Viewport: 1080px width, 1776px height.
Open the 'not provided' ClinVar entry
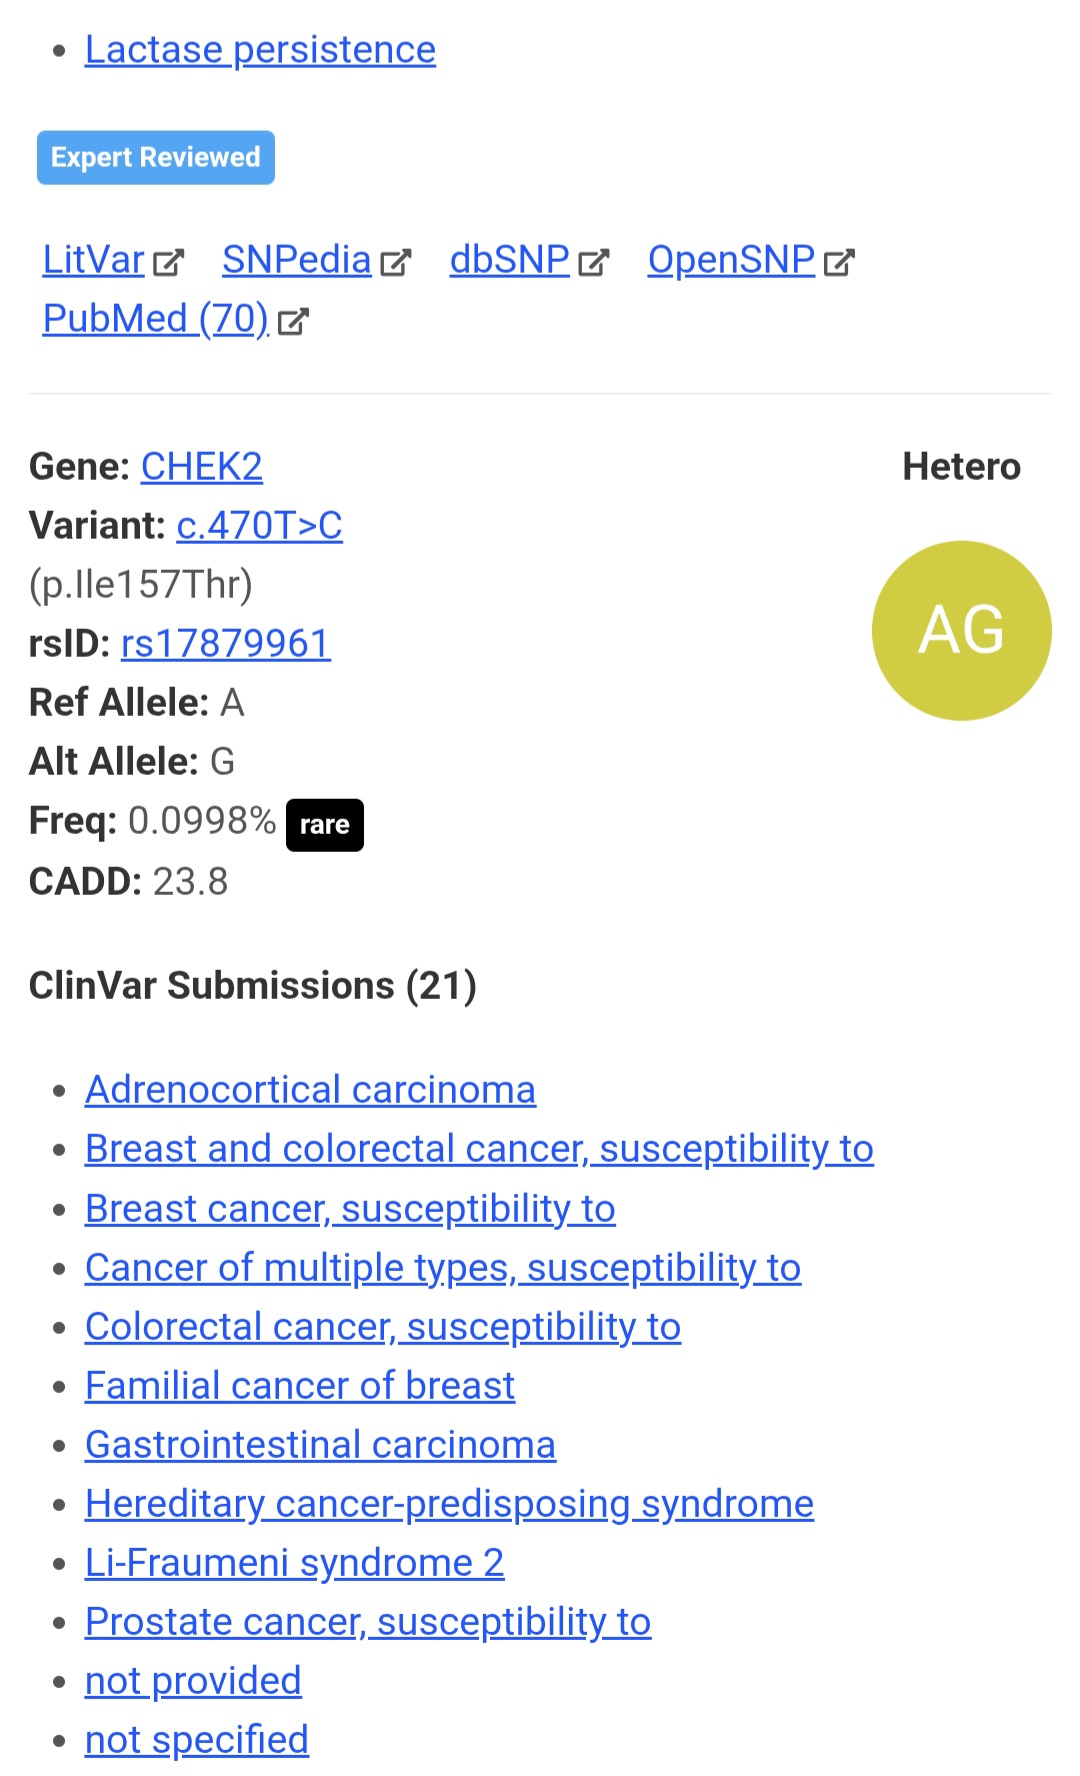pos(193,1681)
